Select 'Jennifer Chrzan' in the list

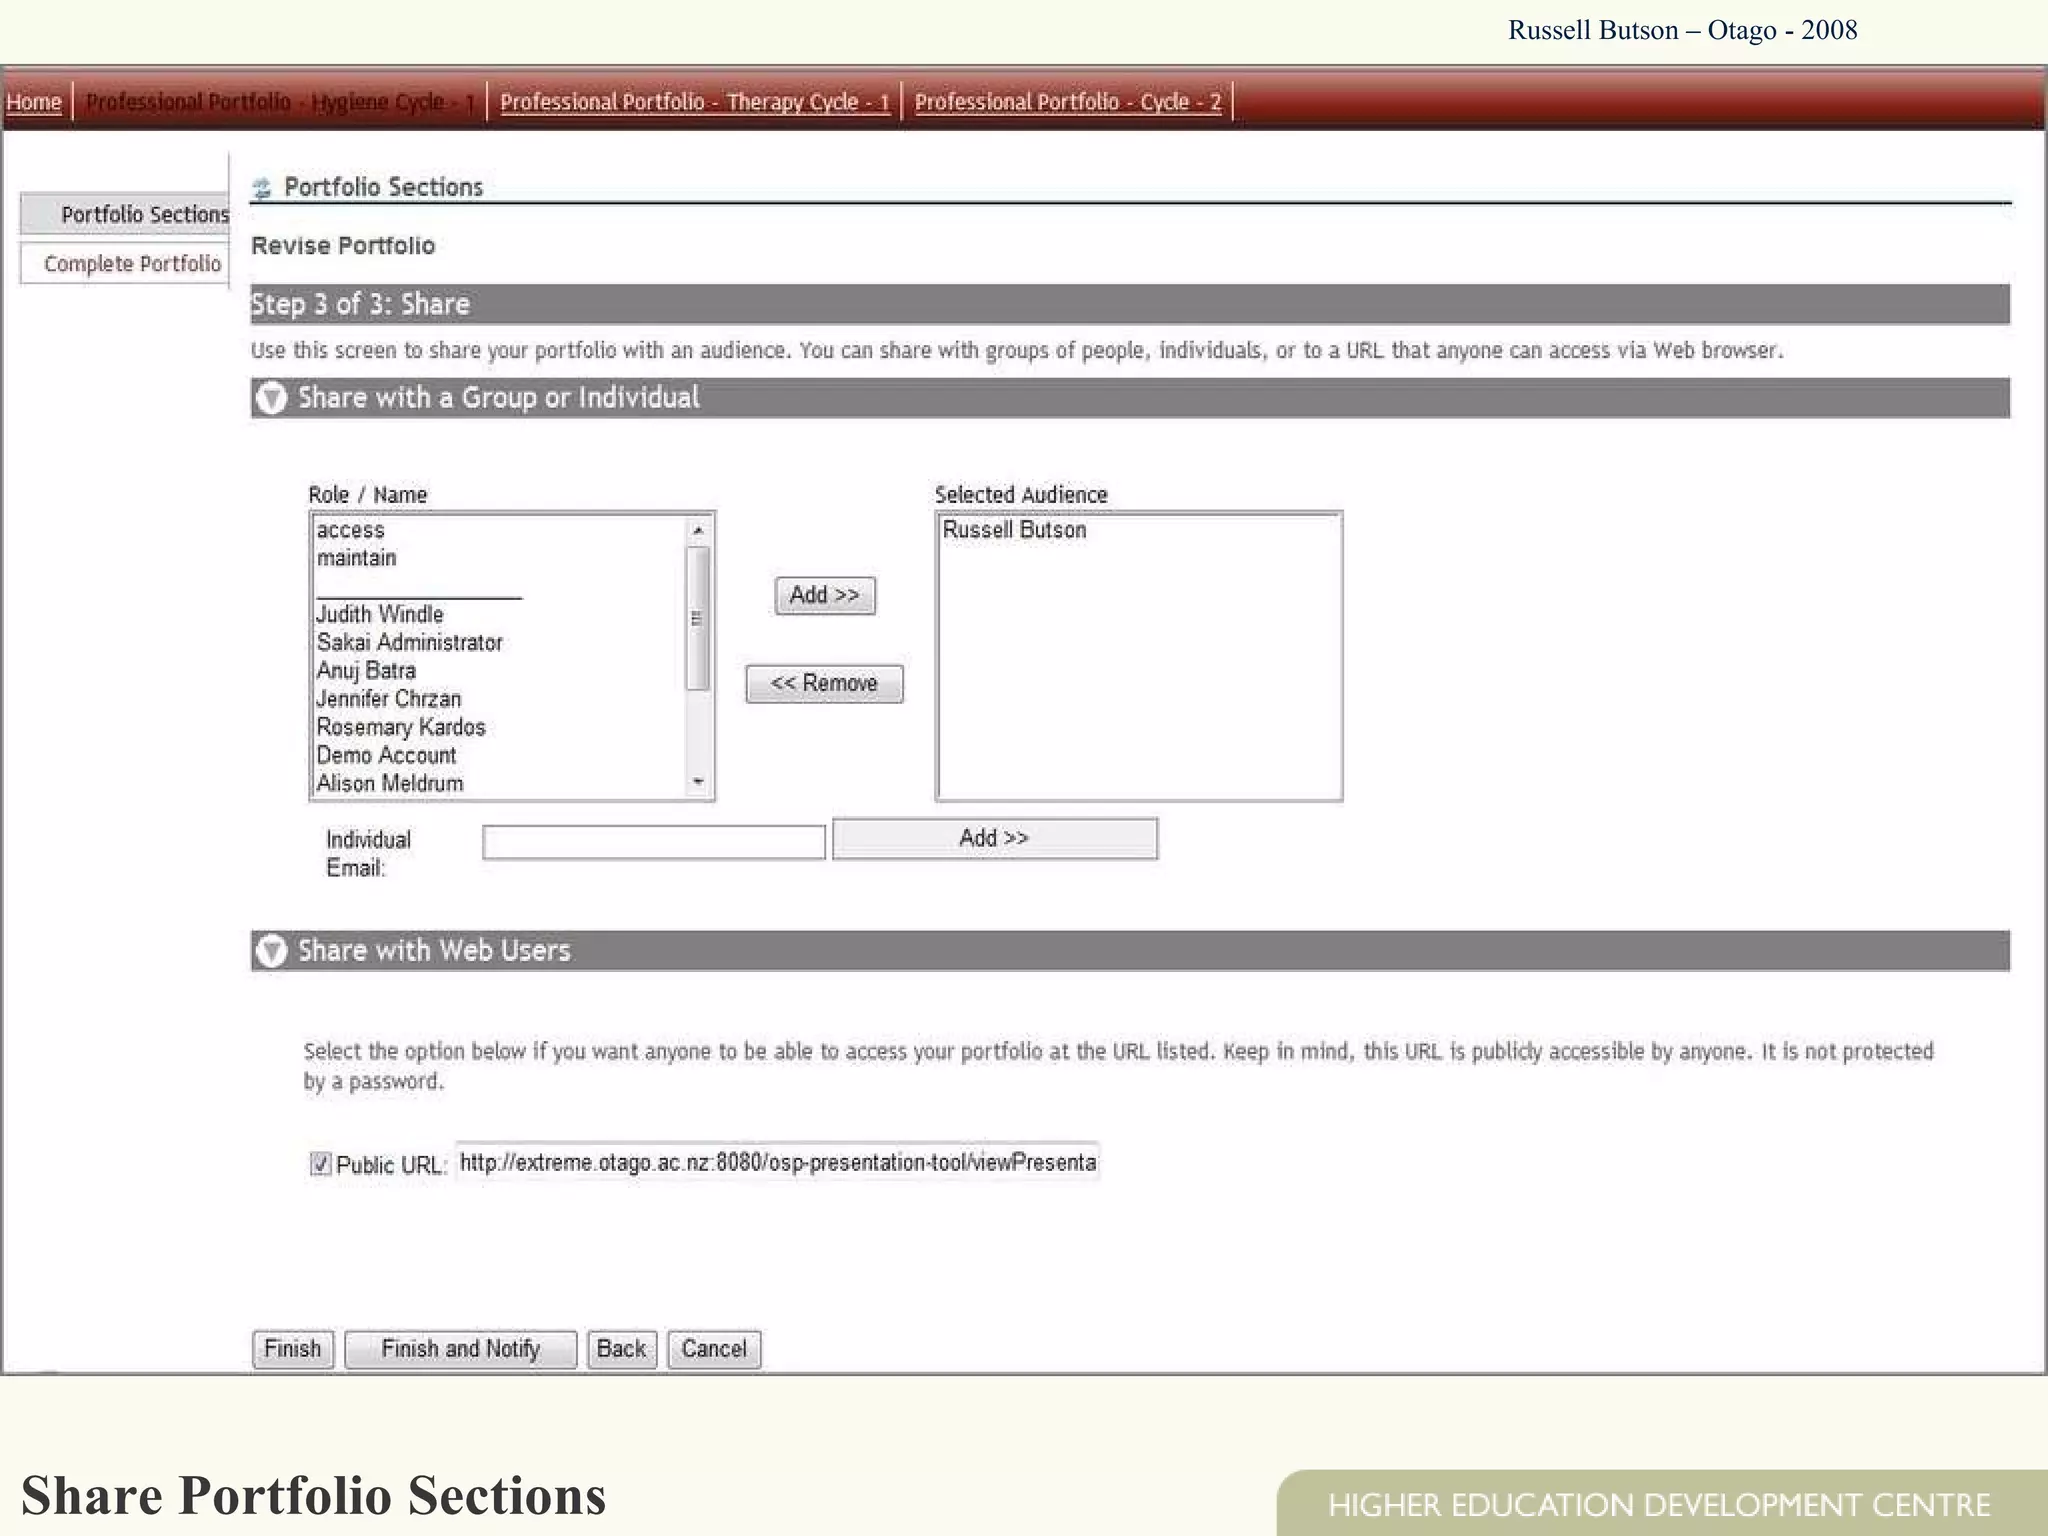[x=389, y=699]
